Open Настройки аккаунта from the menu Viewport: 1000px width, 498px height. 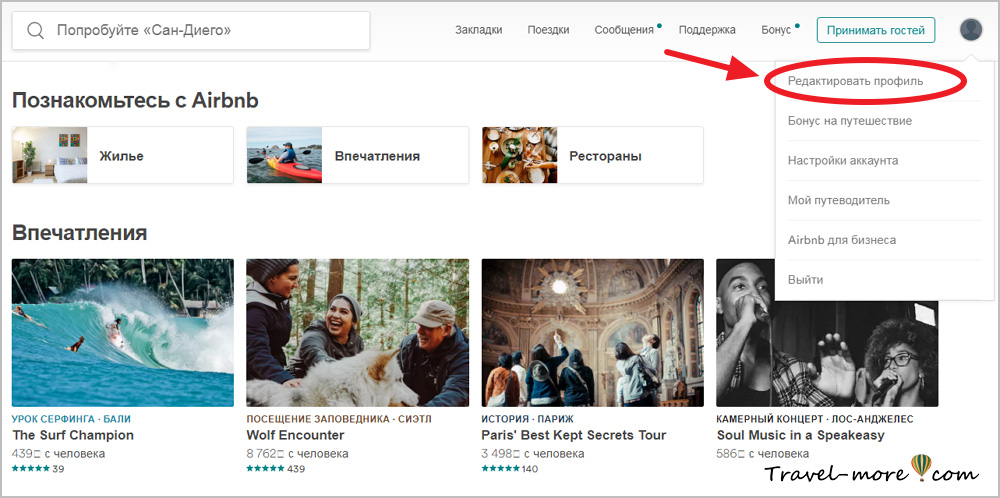842,160
